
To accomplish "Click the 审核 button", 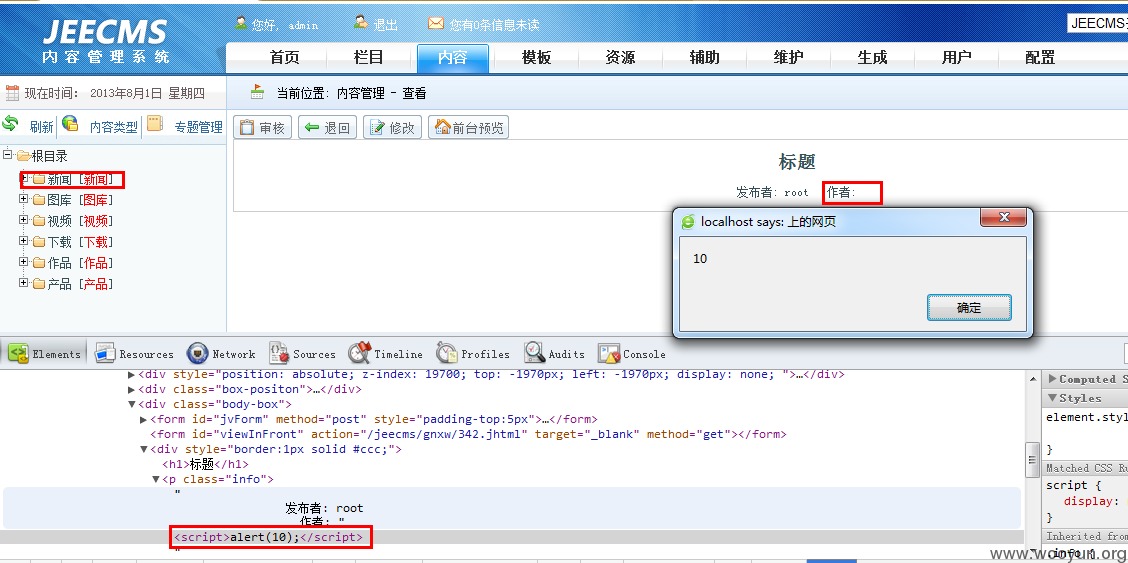I will 263,127.
